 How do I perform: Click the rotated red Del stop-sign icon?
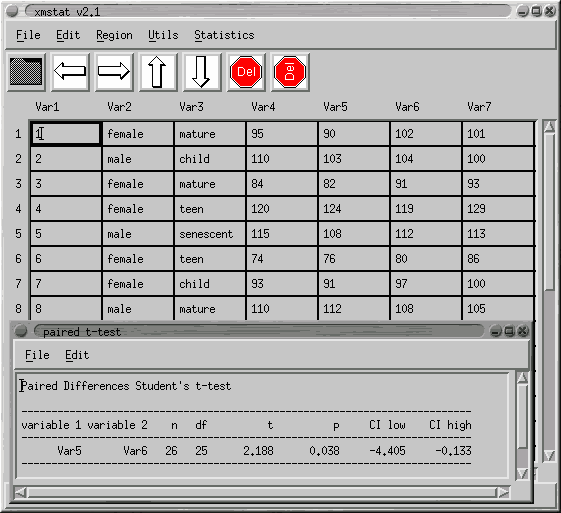[x=290, y=72]
